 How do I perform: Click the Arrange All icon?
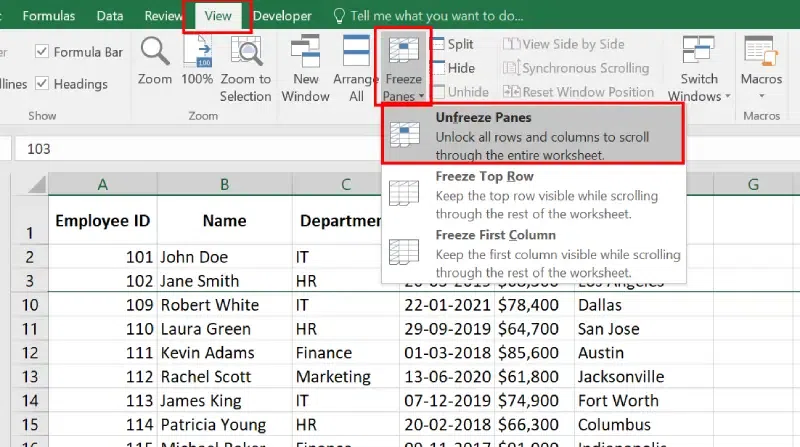(356, 52)
